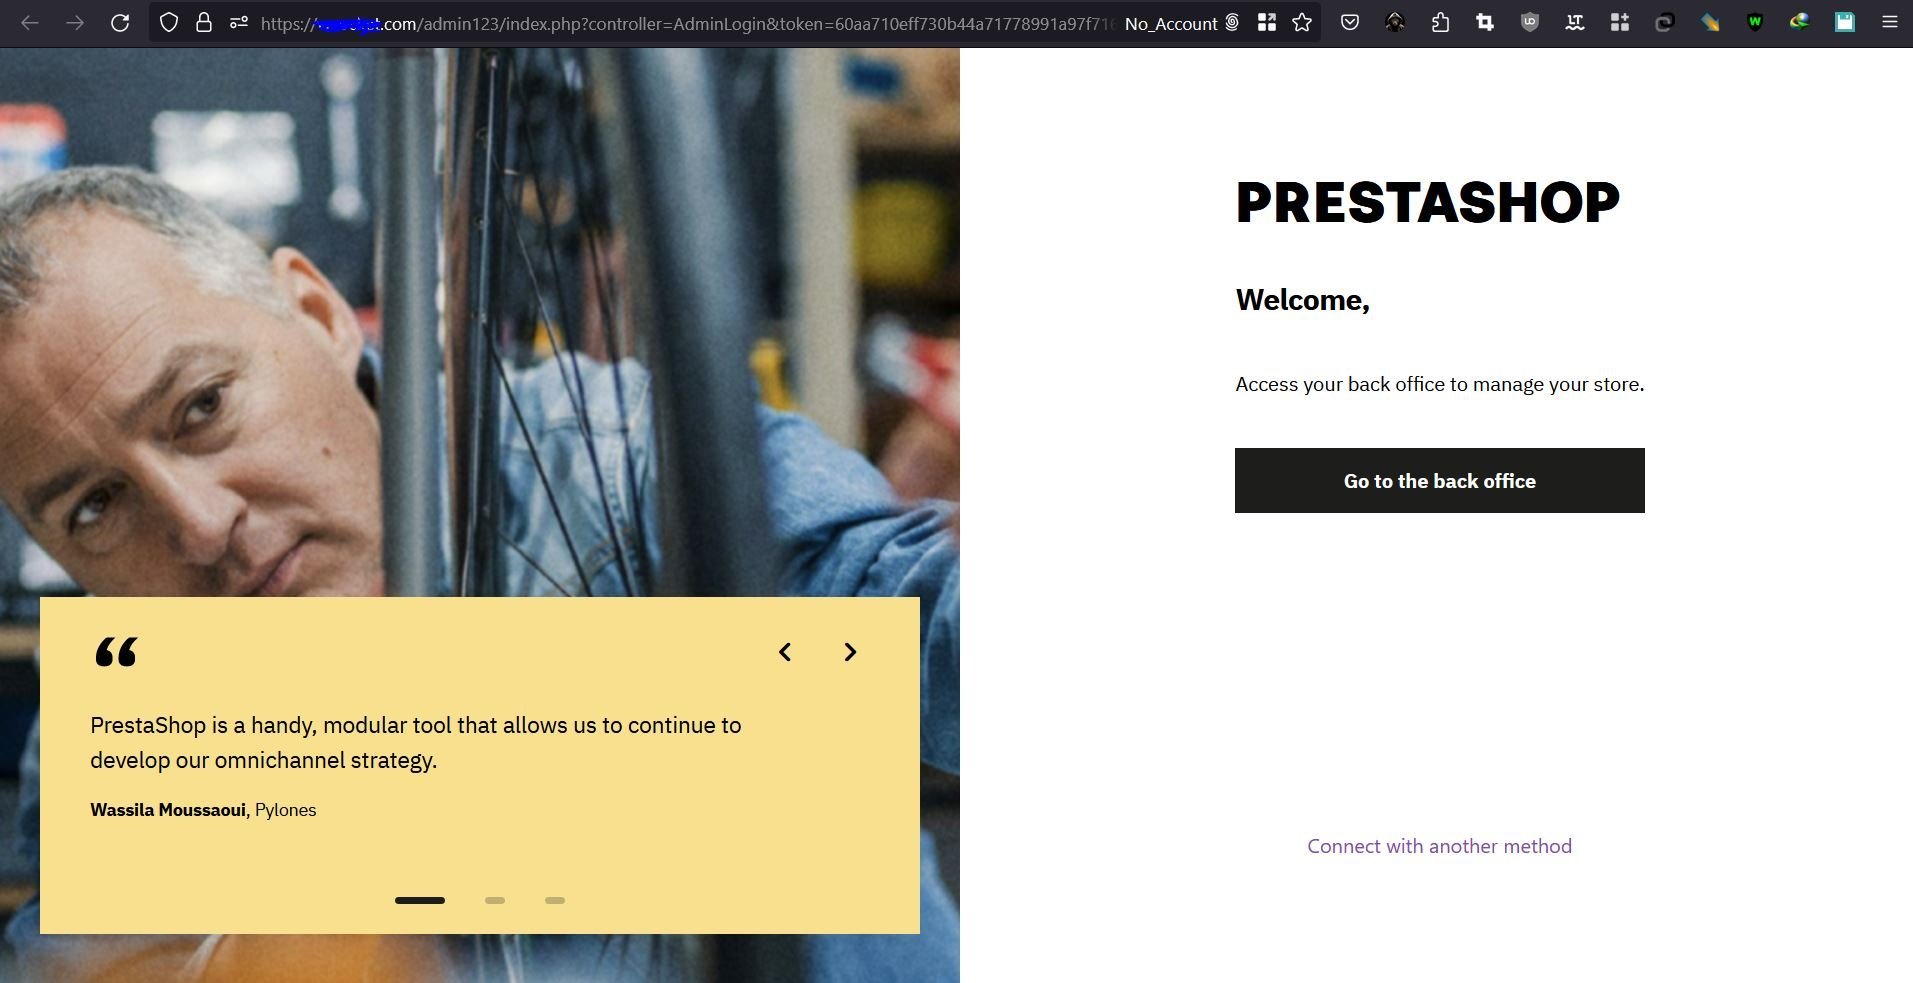The height and width of the screenshot is (983, 1913).
Task: Open the Pocket save icon
Action: coord(1350,22)
